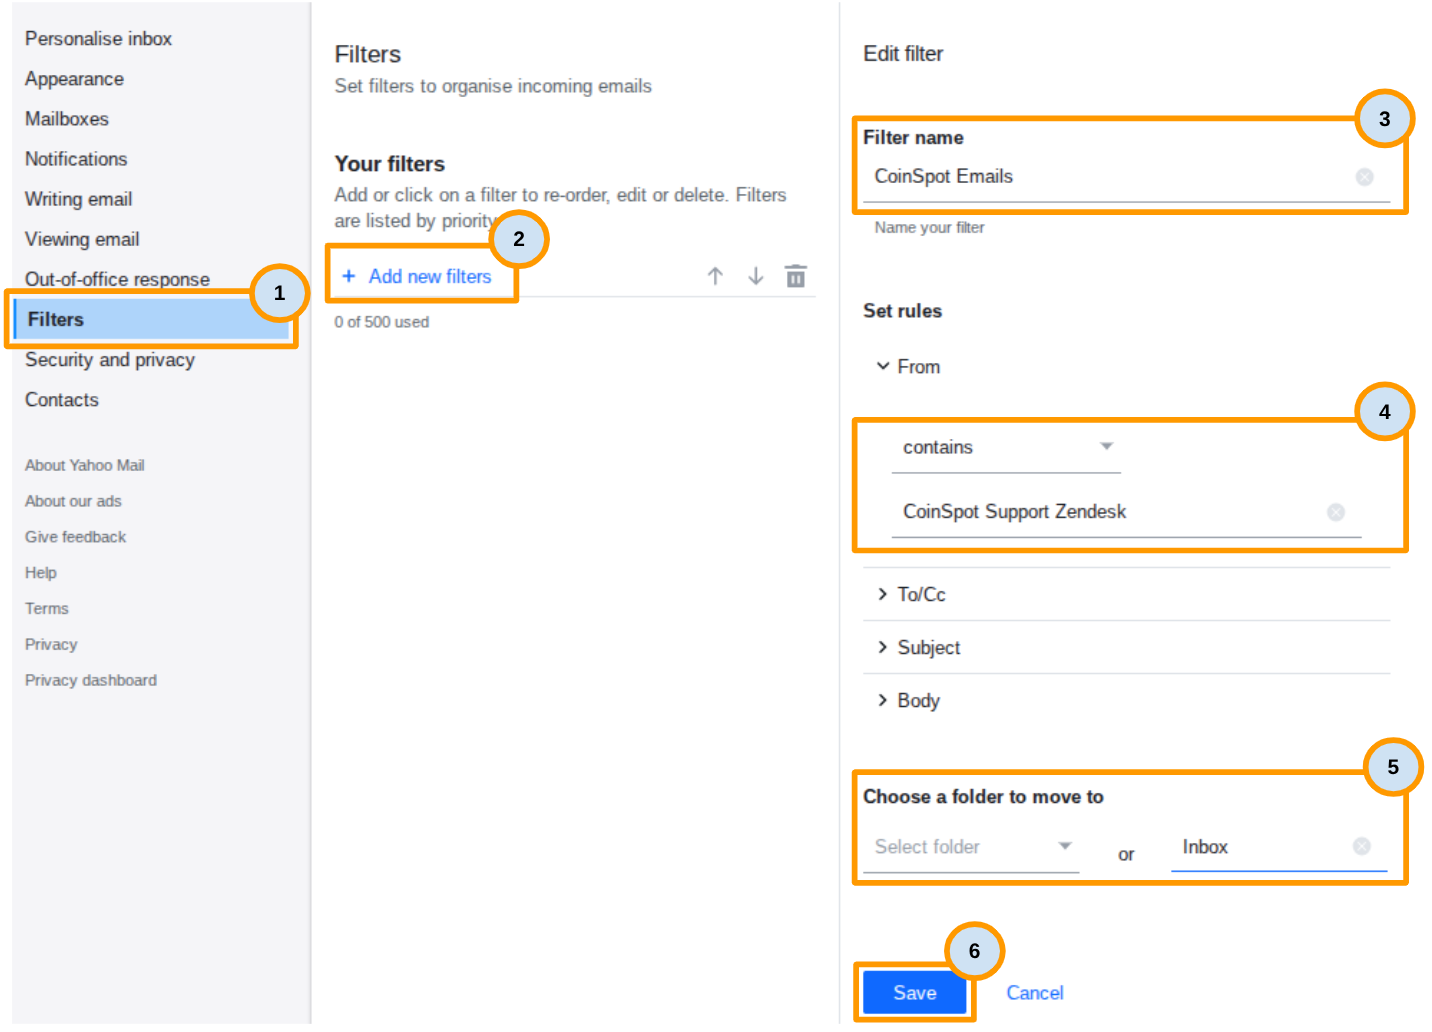Open the Select folder dropdown
Image resolution: width=1432 pixels, height=1032 pixels.
[971, 847]
